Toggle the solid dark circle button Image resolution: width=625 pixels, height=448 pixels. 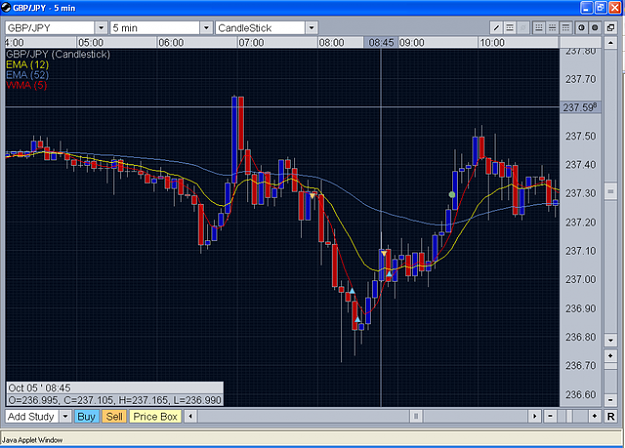tap(595, 28)
